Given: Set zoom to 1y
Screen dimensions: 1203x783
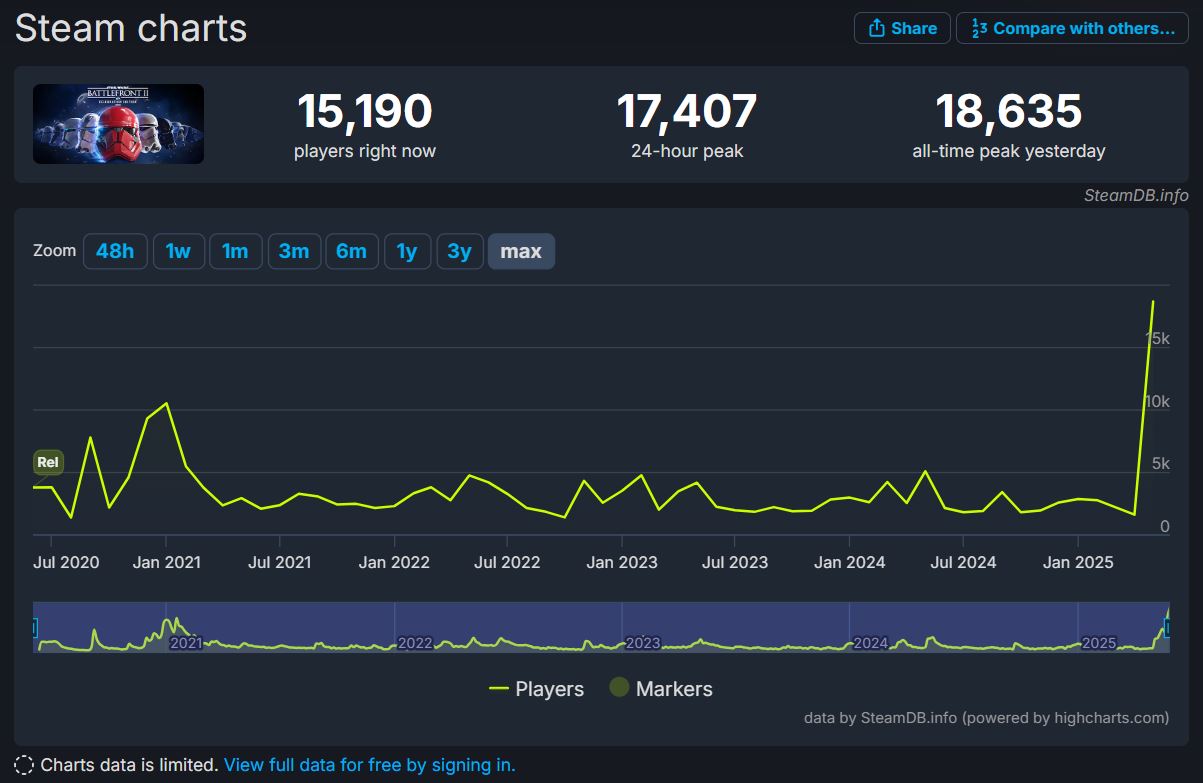Looking at the screenshot, I should click(407, 251).
